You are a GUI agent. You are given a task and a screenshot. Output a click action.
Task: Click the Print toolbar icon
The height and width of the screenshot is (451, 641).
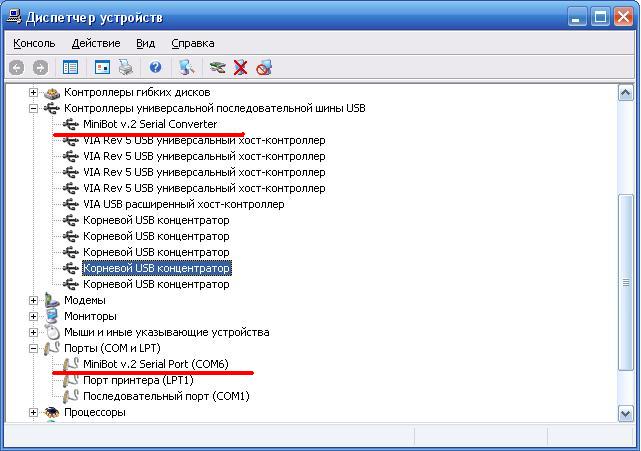pyautogui.click(x=126, y=67)
